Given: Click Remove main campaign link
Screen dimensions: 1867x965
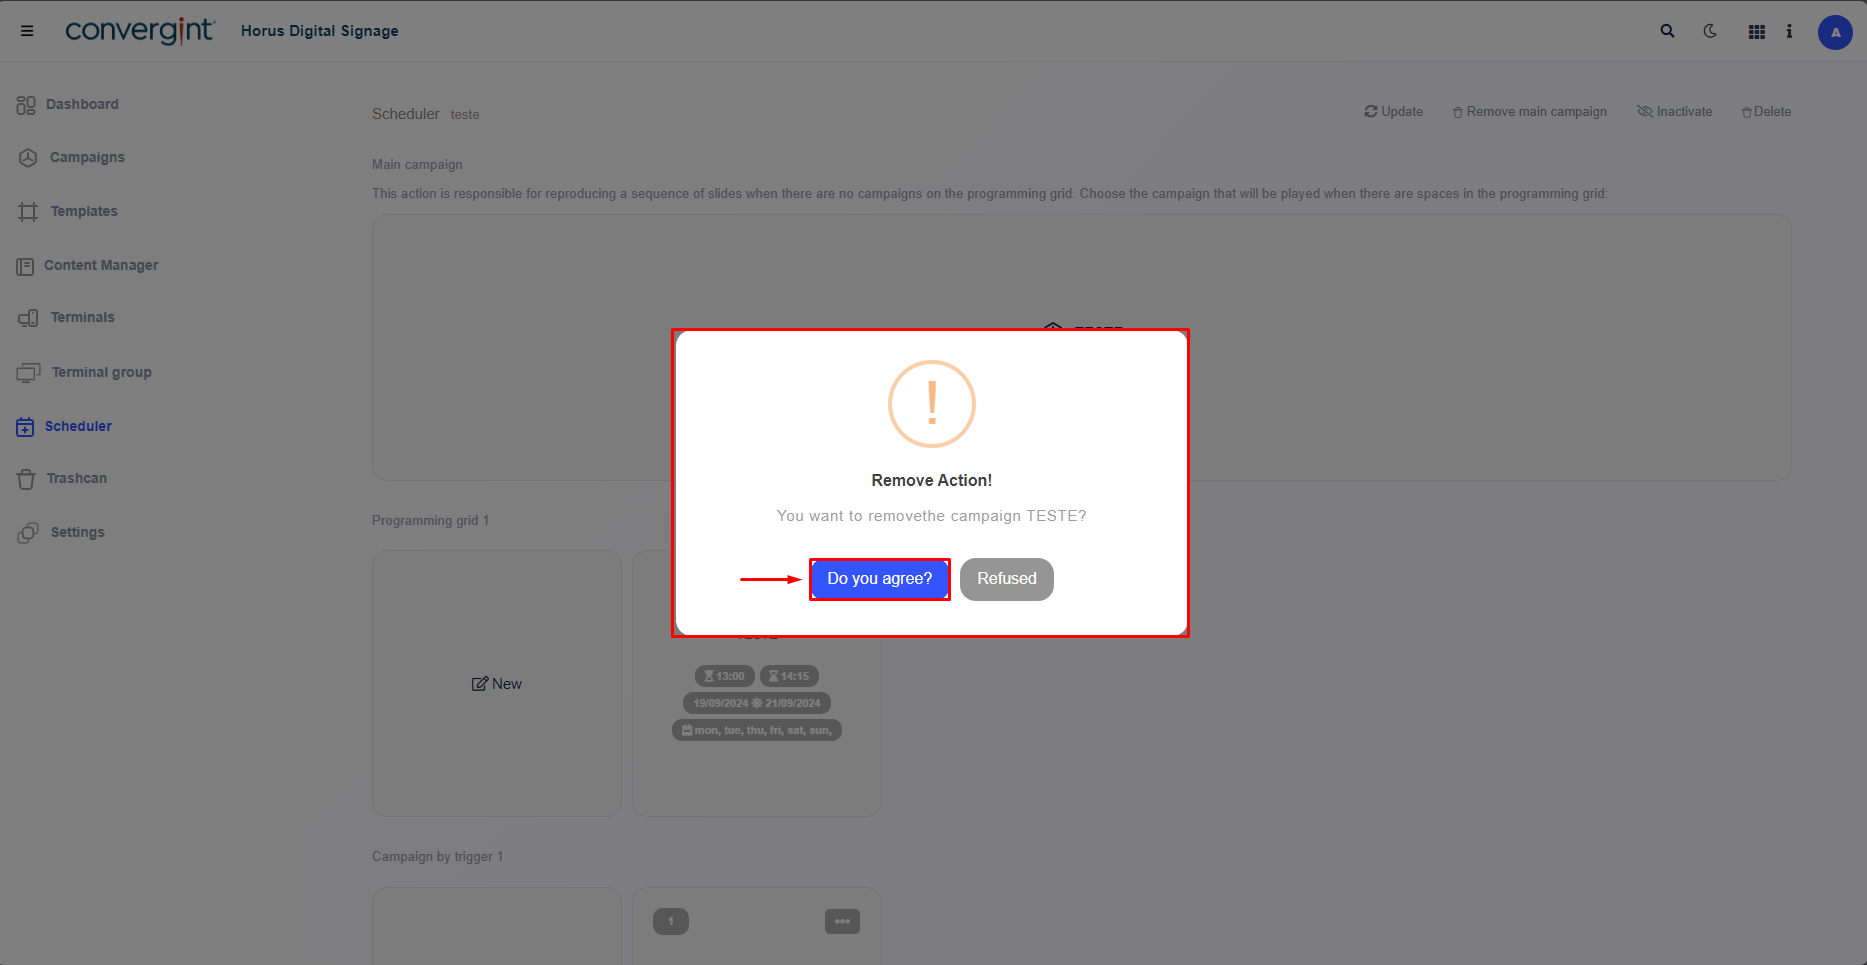Looking at the screenshot, I should click(x=1530, y=112).
